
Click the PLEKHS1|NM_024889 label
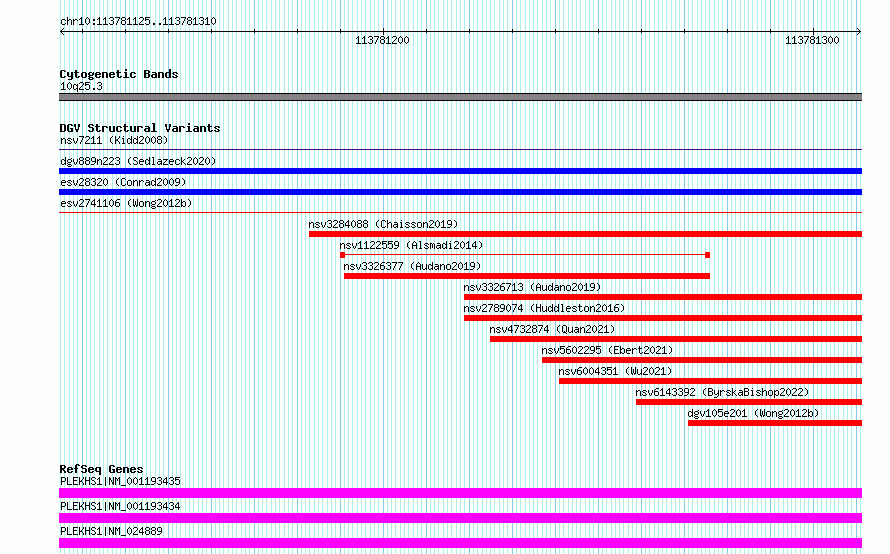[x=111, y=531]
